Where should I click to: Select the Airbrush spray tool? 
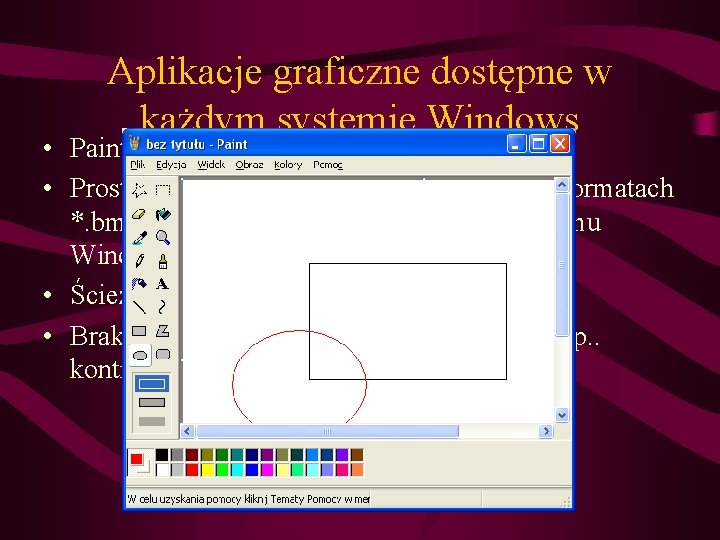[x=140, y=284]
